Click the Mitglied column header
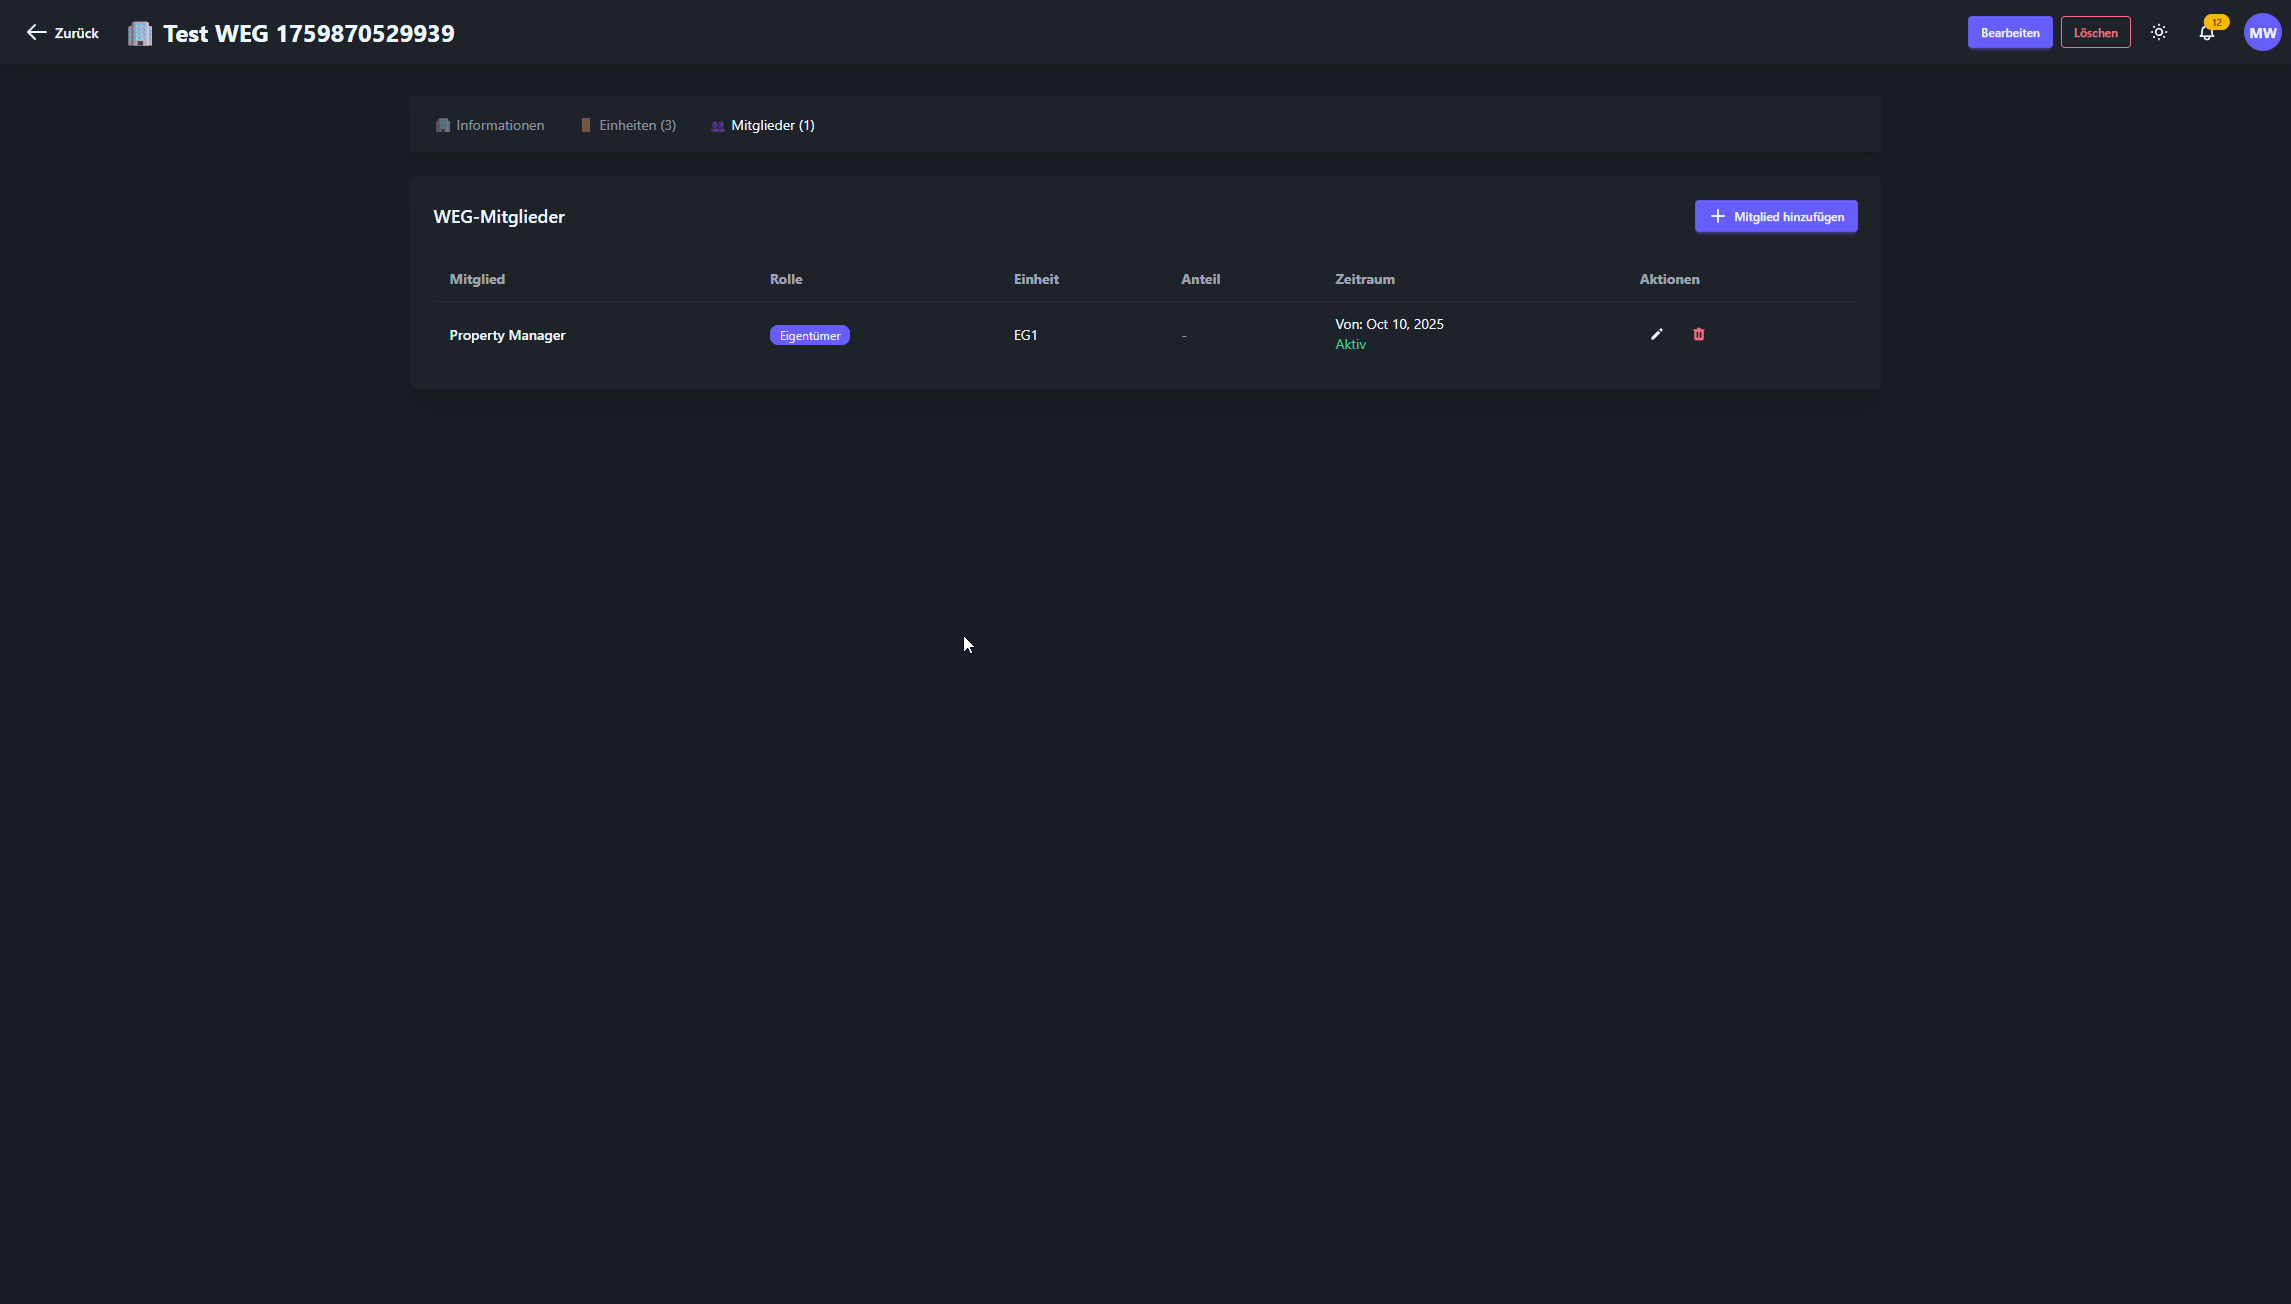Image resolution: width=2291 pixels, height=1304 pixels. click(x=477, y=279)
